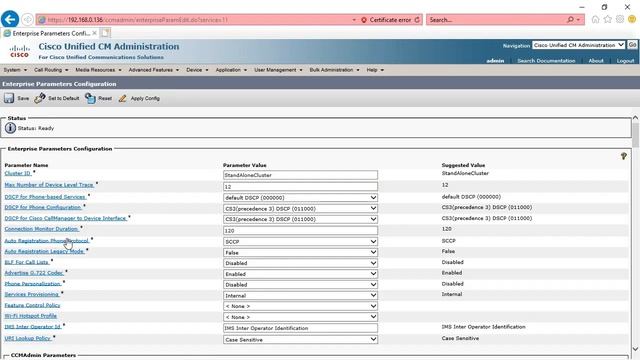Viewport: 640px width, 360px height.
Task: Expand DSCP for Phone Configuration dropdown
Action: pyautogui.click(x=300, y=208)
